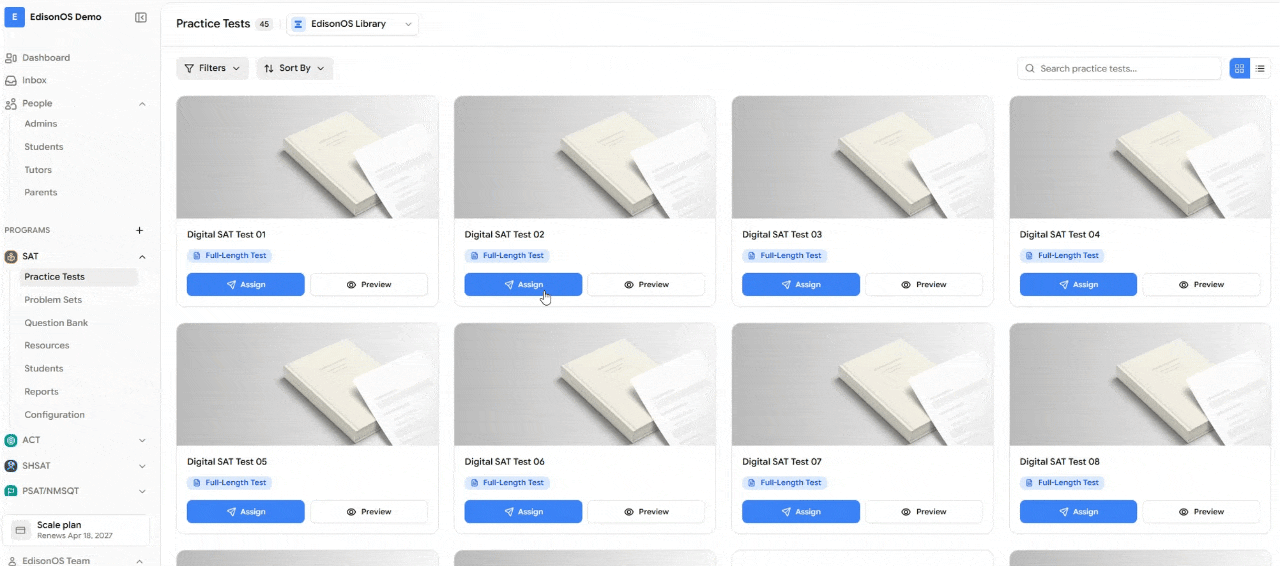The image size is (1280, 566).
Task: Open the EdisonOS Library selector dropdown
Action: coord(352,24)
